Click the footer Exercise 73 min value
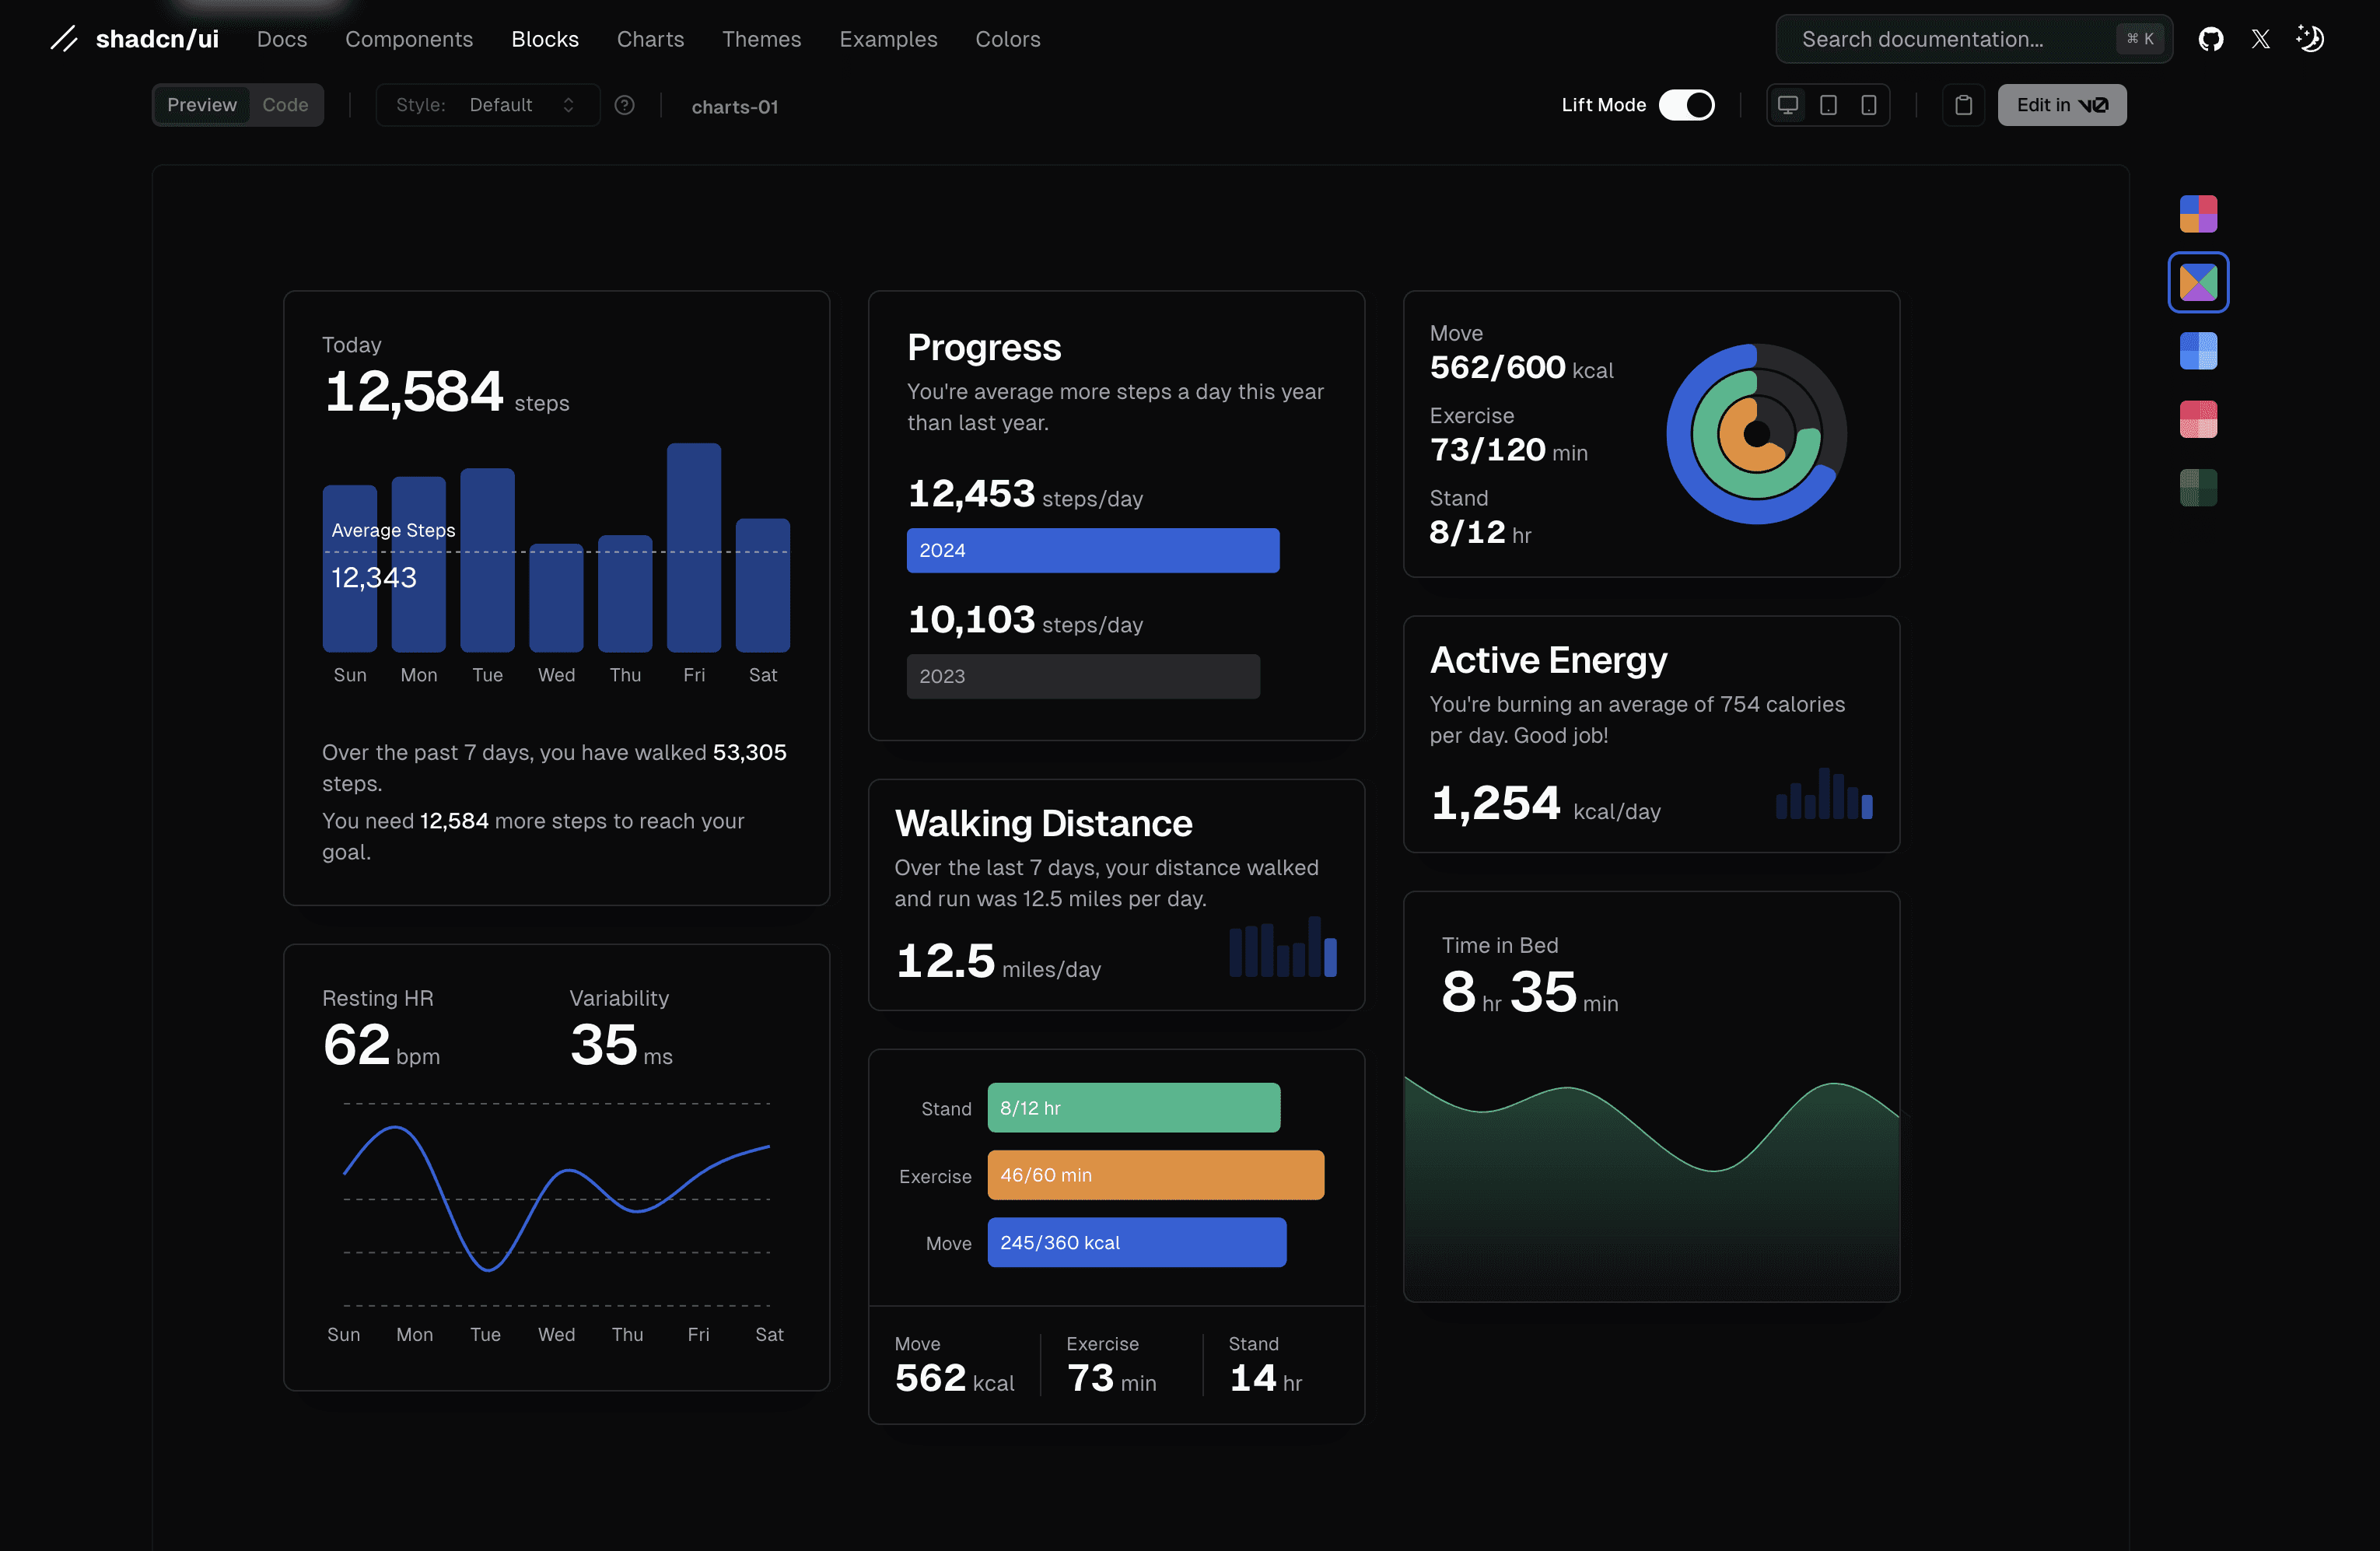The width and height of the screenshot is (2380, 1551). 1111,1378
